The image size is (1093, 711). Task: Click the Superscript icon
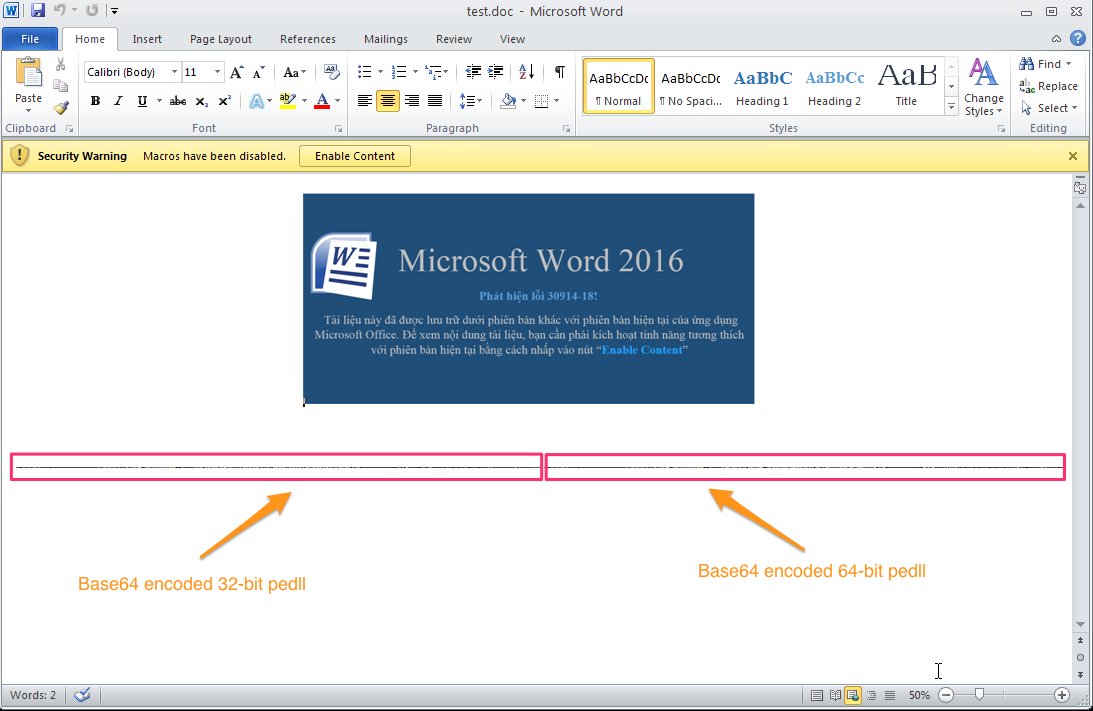(x=224, y=101)
